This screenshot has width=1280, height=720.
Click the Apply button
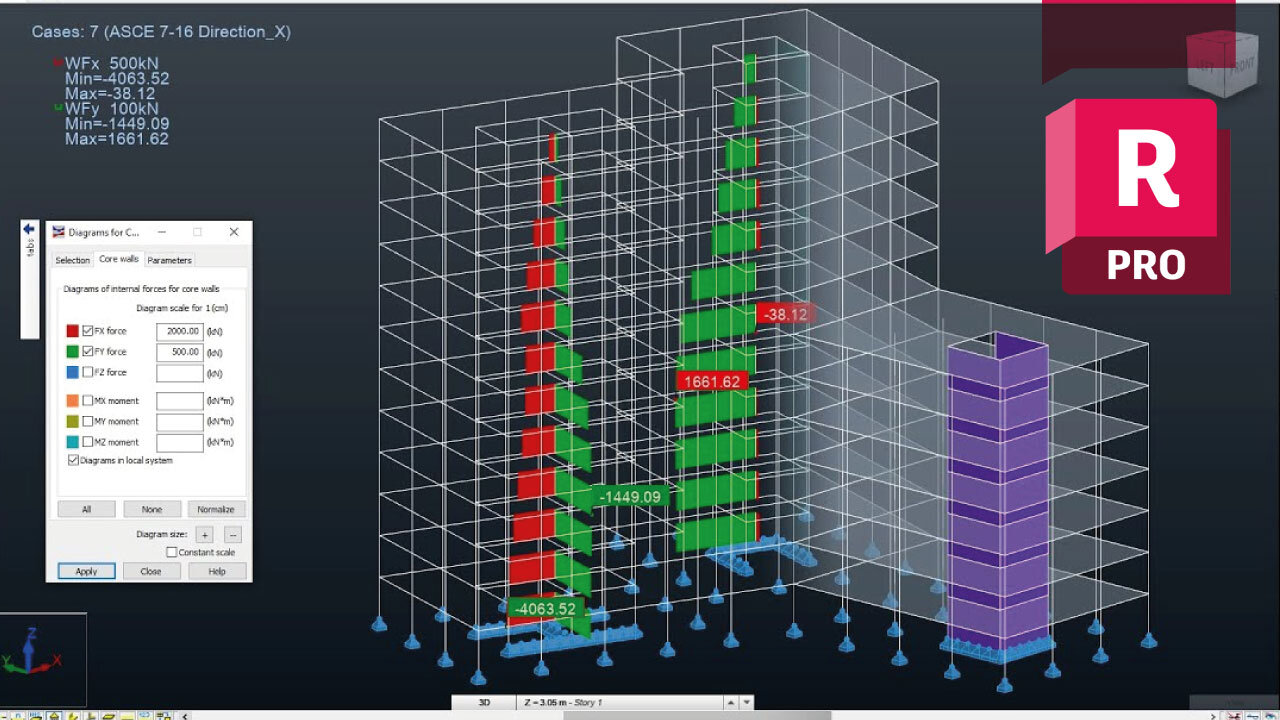87,571
